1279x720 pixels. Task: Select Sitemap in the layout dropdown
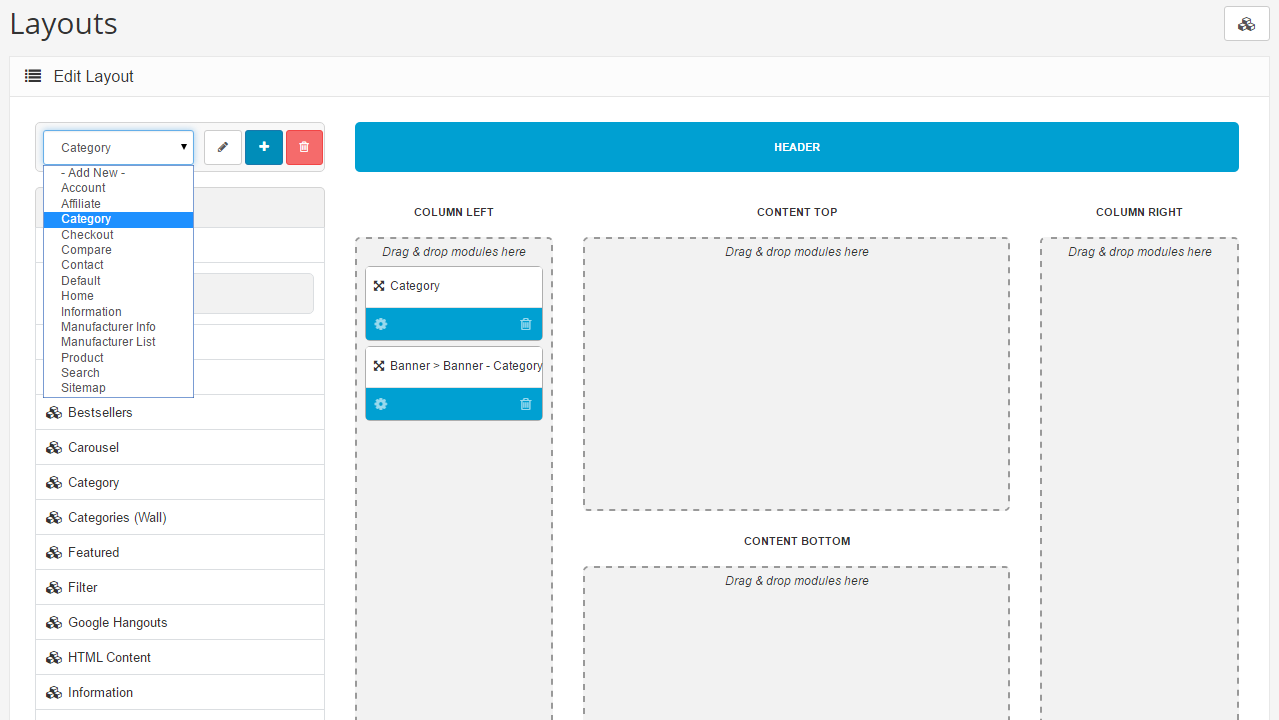pos(118,388)
